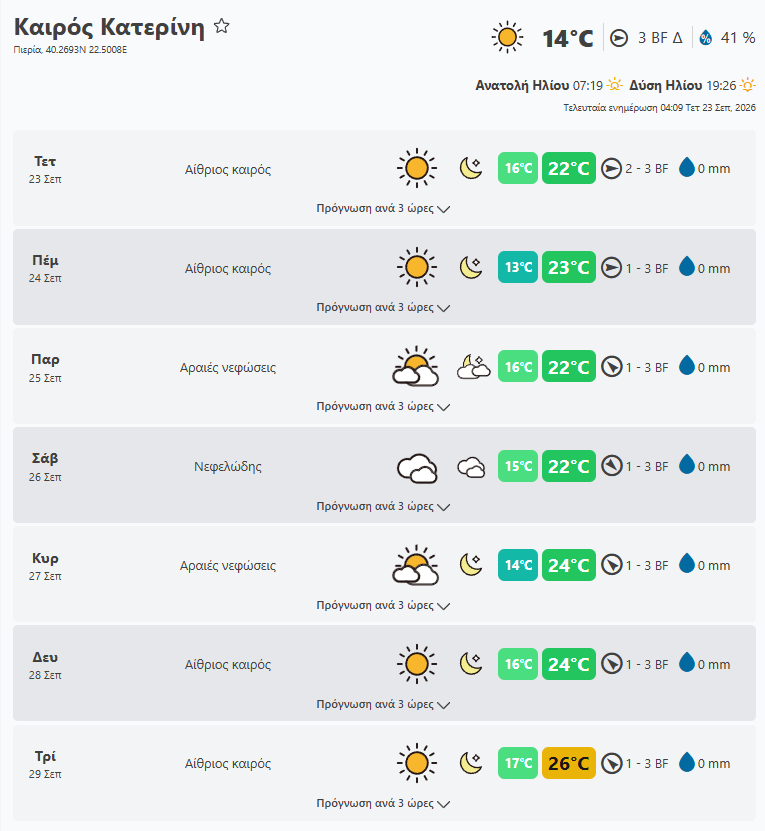The image size is (765, 831).
Task: Click the teal 13°C min temperature badge for Πέμ
Action: click(518, 267)
